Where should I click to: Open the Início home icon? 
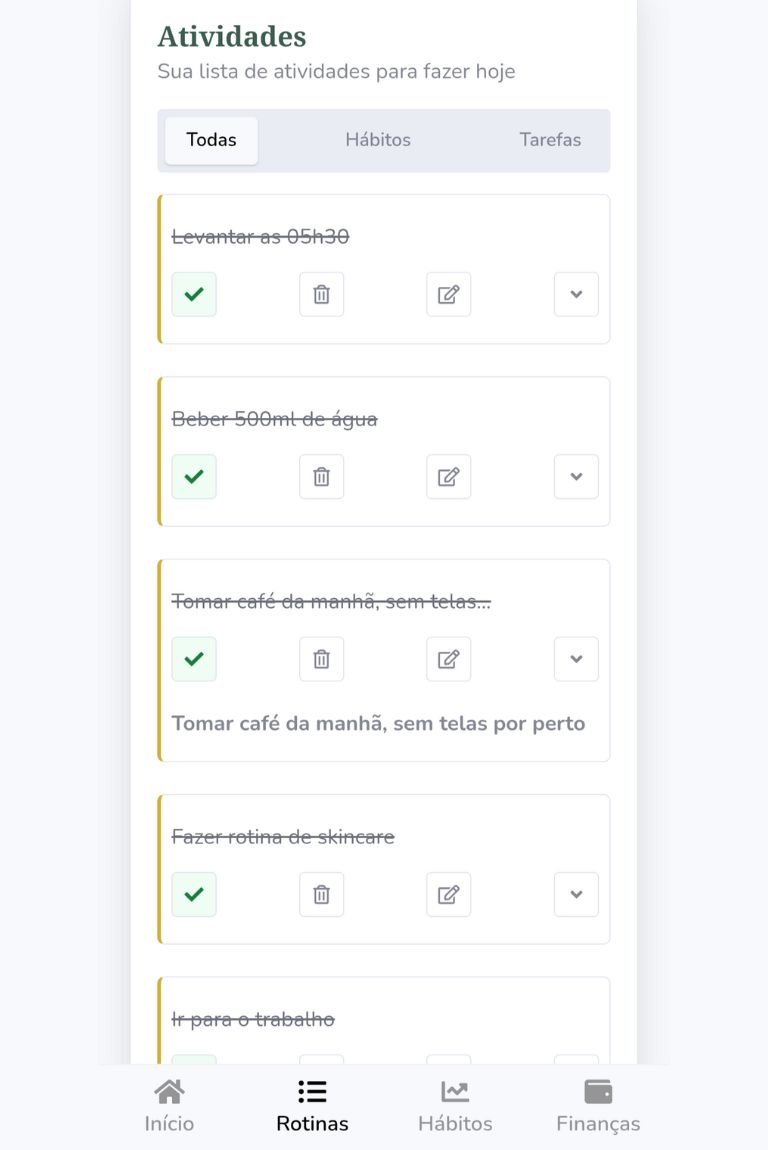coord(168,1091)
